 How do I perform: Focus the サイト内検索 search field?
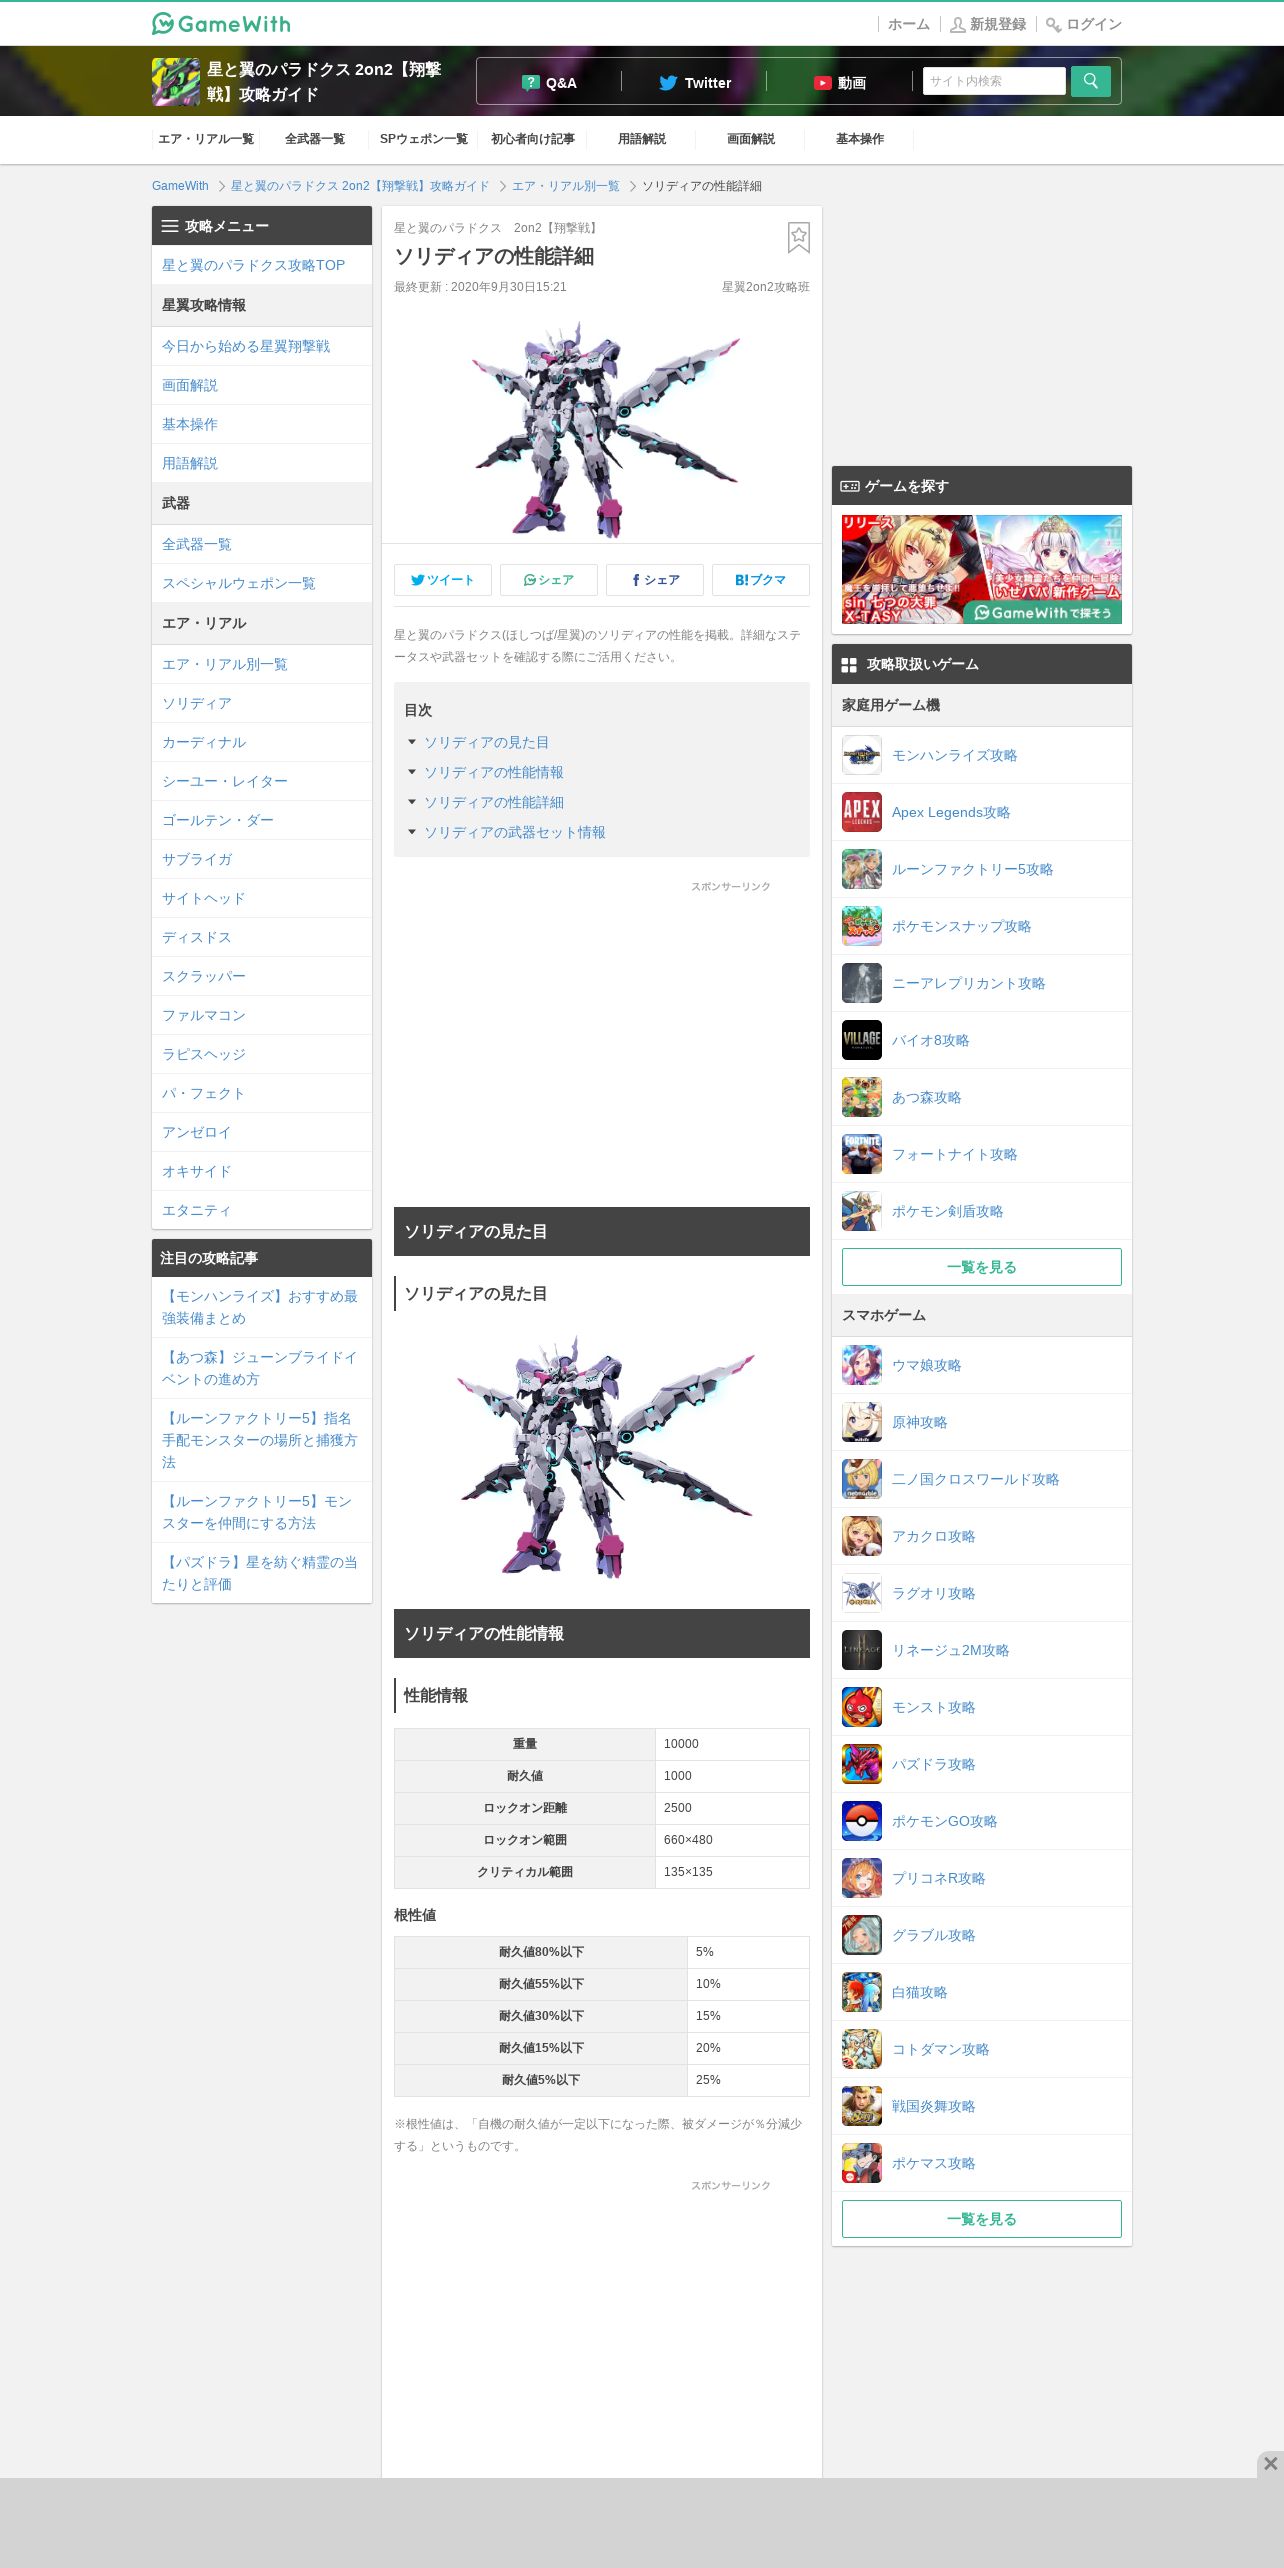[994, 81]
